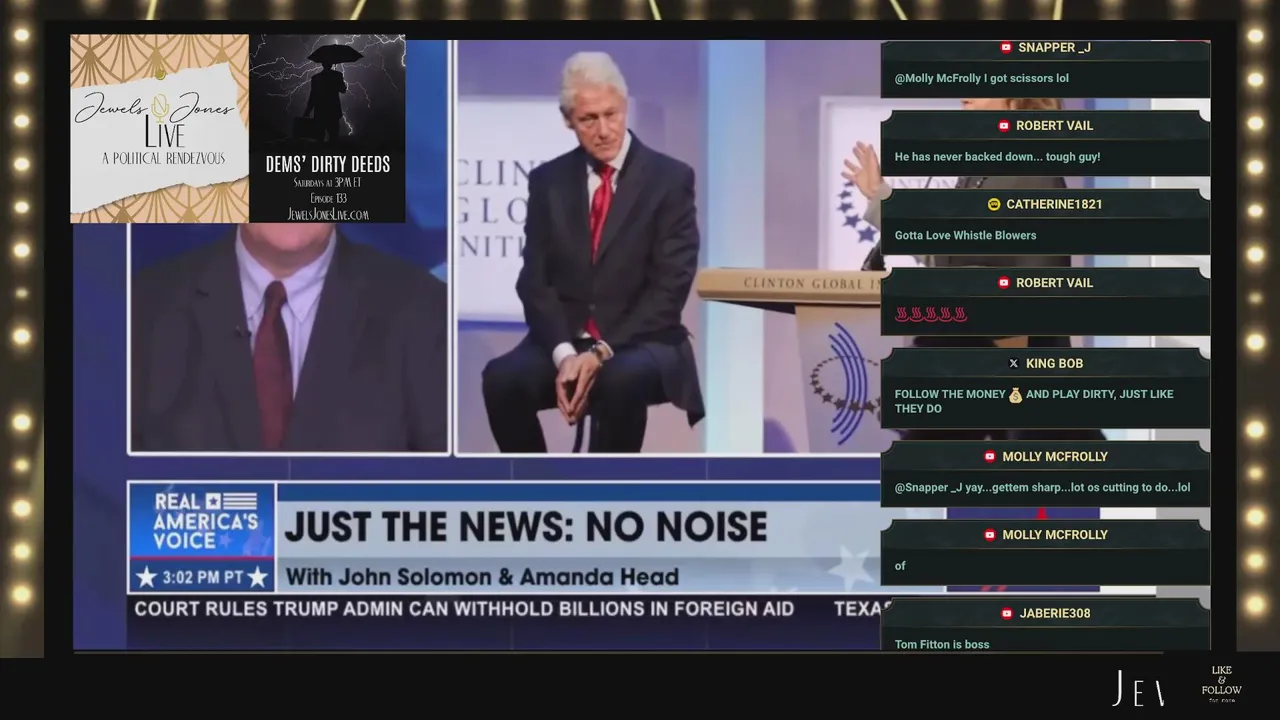Click the star right of 3:02 PM PT
Viewport: 1280px width, 720px height.
pos(257,577)
